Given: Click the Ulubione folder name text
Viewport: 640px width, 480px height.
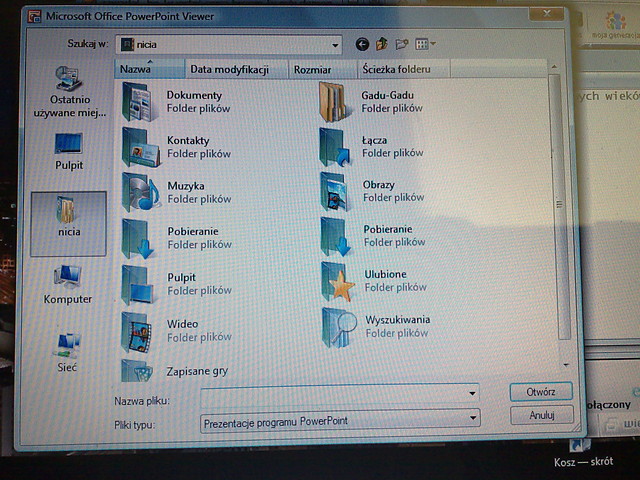Looking at the screenshot, I should (x=385, y=274).
